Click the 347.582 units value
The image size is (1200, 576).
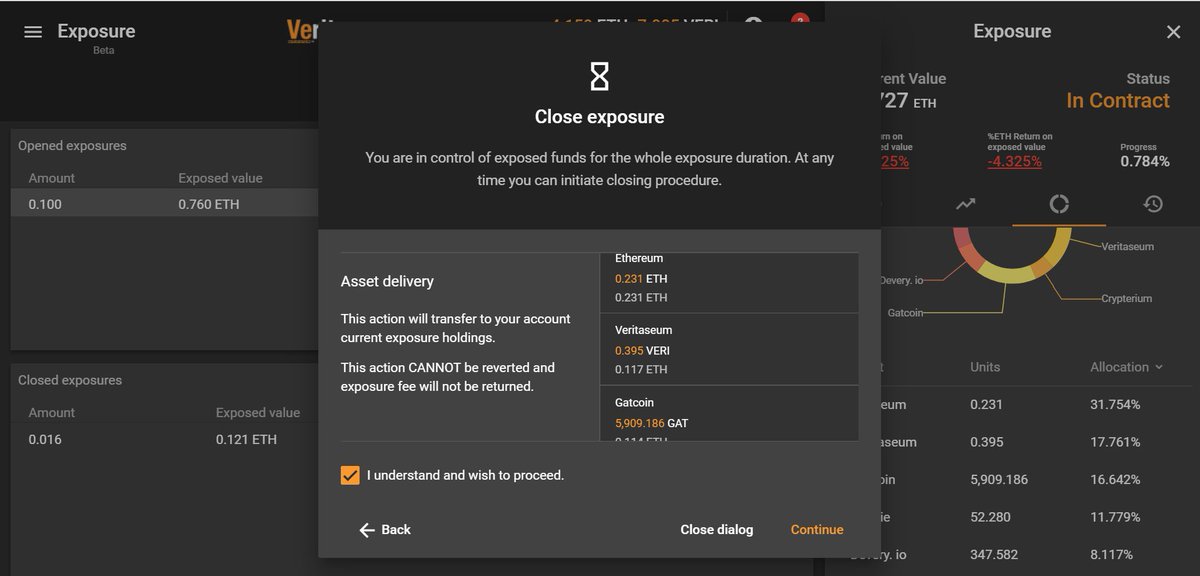pos(994,554)
